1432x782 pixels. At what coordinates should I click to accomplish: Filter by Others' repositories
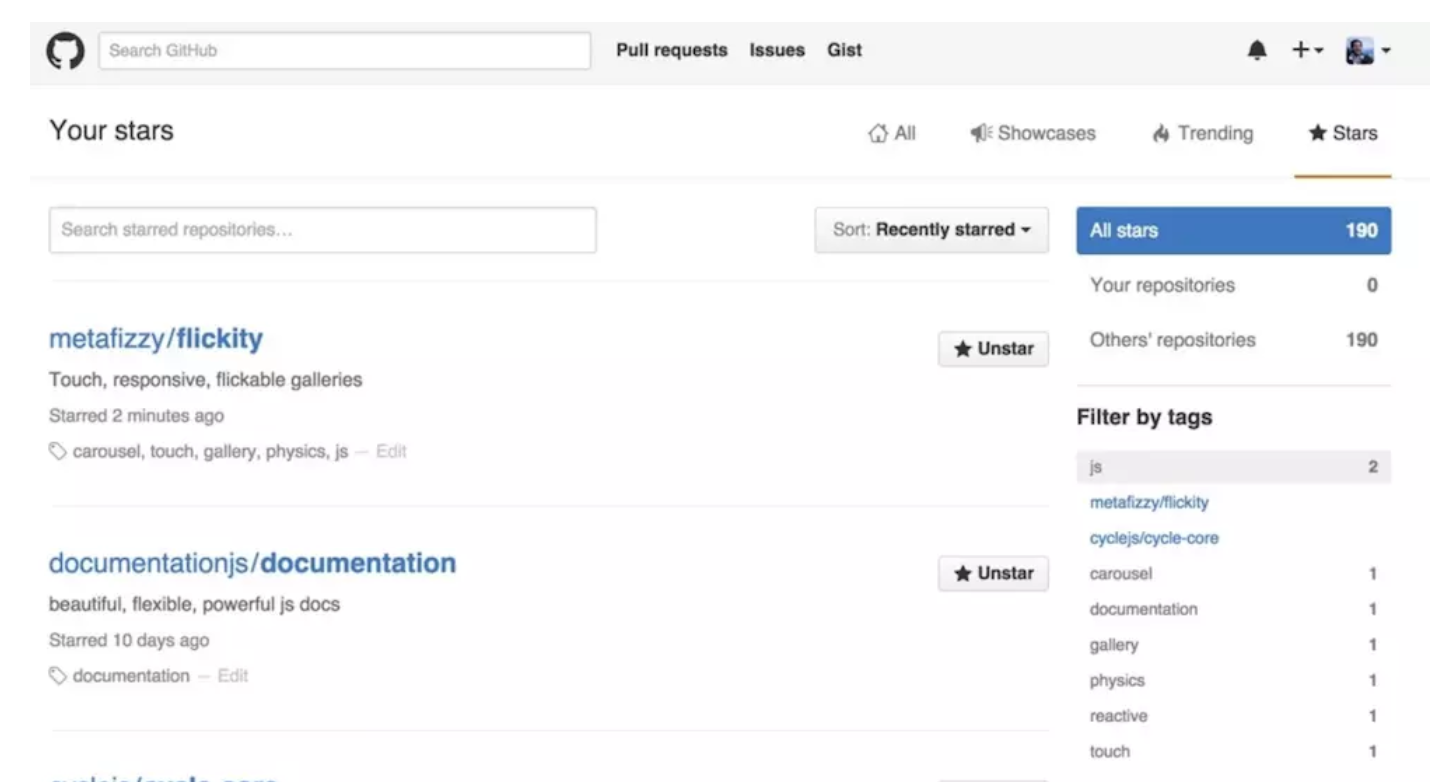point(1233,340)
